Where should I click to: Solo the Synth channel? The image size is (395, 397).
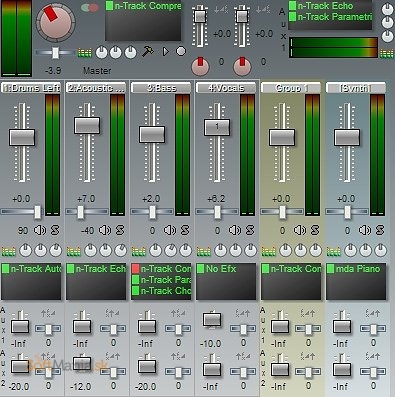[x=380, y=230]
